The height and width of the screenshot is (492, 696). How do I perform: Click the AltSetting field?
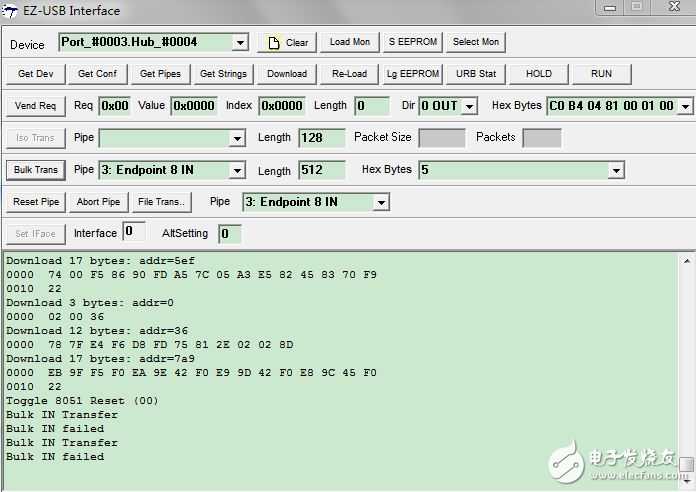coord(230,234)
